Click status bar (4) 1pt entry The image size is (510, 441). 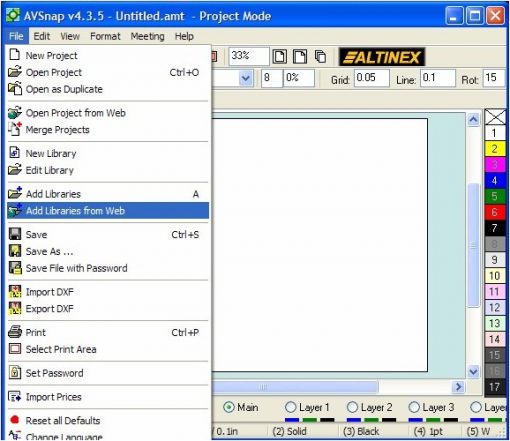pos(428,431)
